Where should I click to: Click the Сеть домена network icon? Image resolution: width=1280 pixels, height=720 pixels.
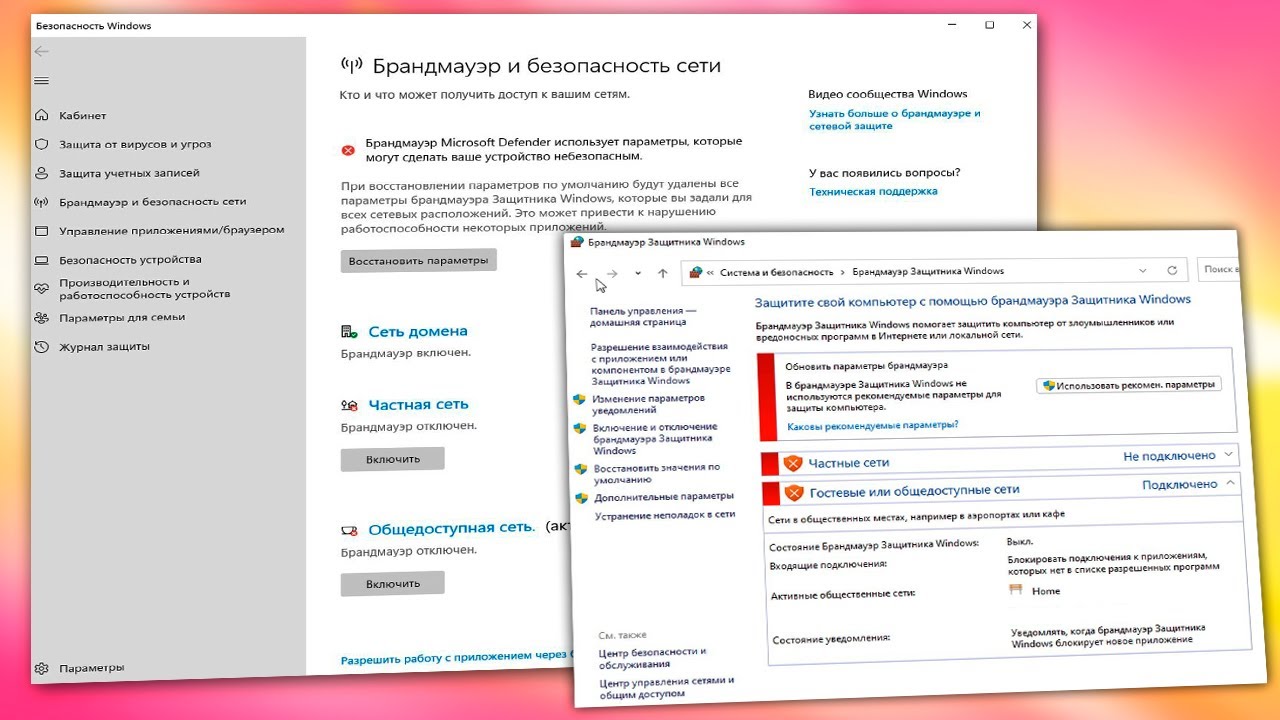(x=349, y=331)
